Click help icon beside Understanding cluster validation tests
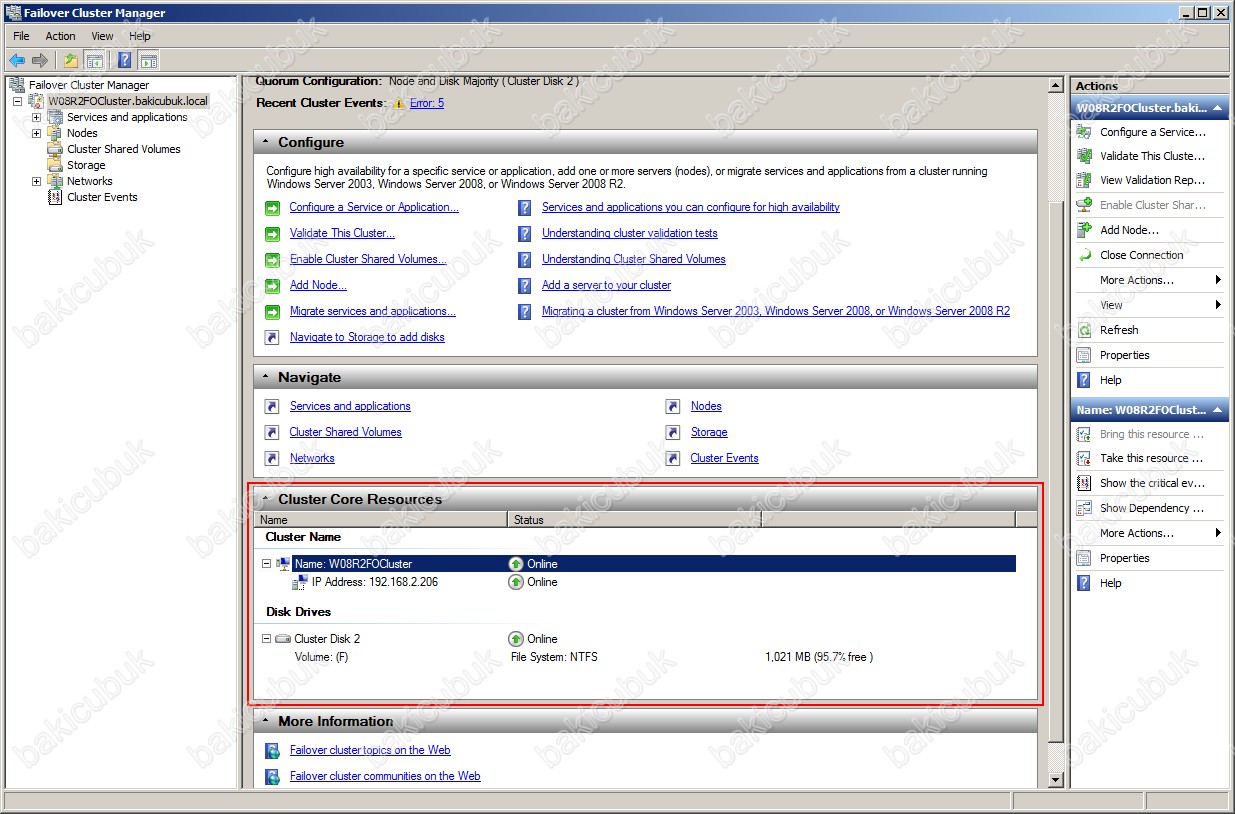The width and height of the screenshot is (1235, 814). [524, 234]
